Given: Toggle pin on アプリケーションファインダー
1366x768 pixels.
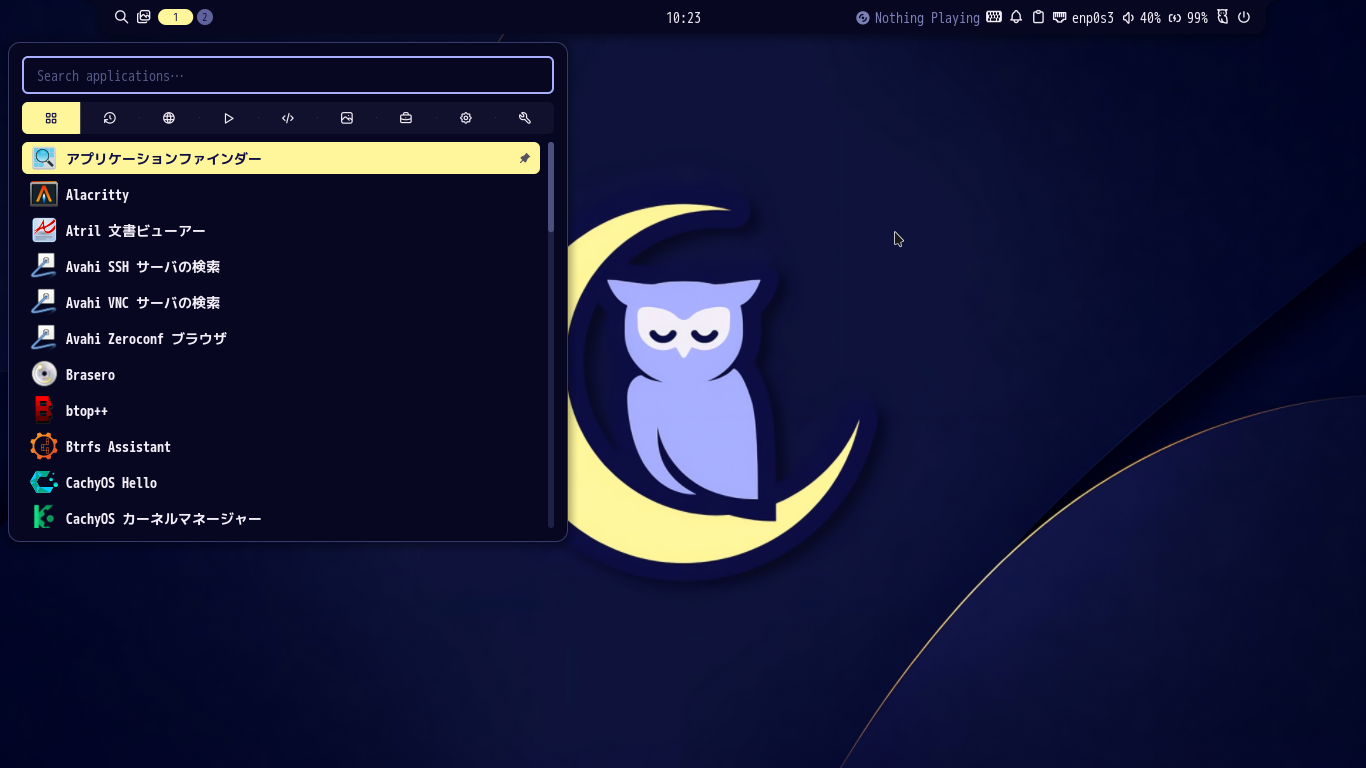Looking at the screenshot, I should [524, 158].
